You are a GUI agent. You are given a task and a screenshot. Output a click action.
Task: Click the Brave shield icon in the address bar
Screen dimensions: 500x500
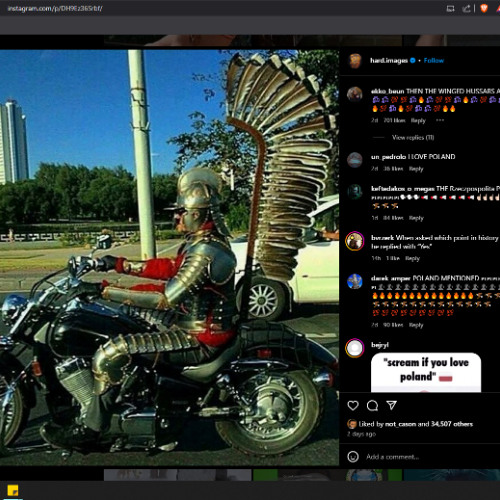pyautogui.click(x=484, y=8)
